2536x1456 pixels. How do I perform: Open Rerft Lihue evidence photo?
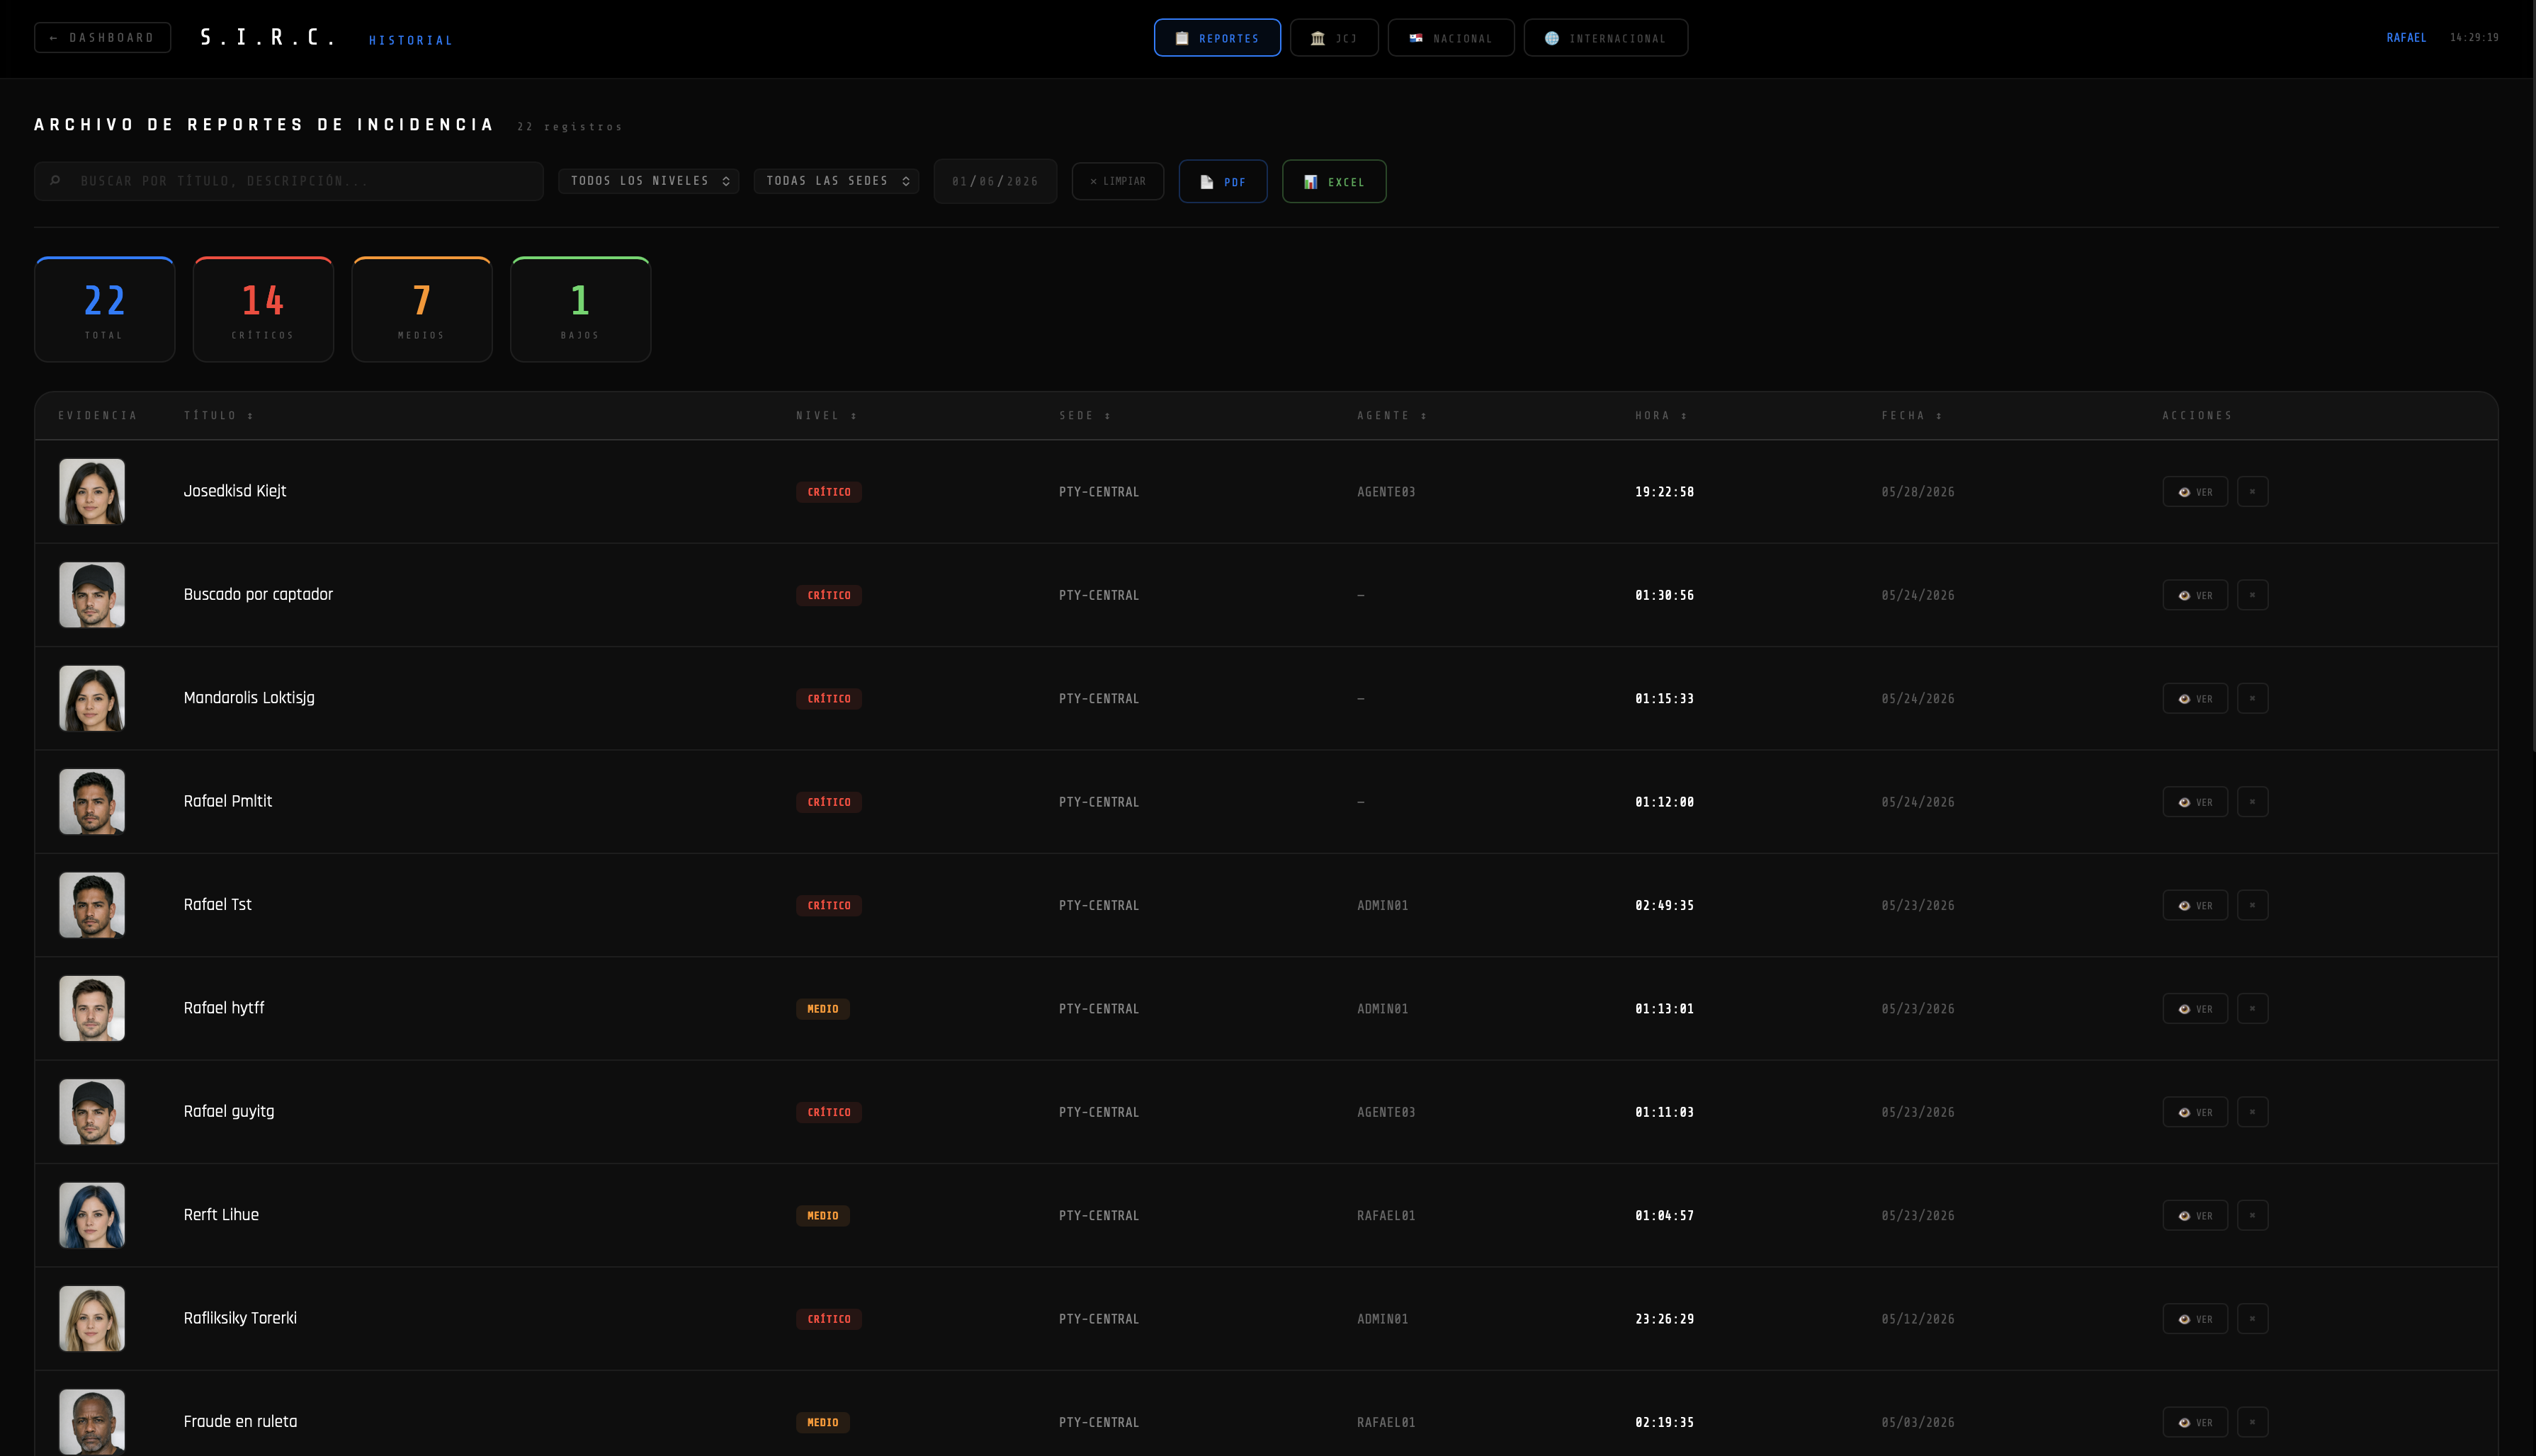point(92,1215)
